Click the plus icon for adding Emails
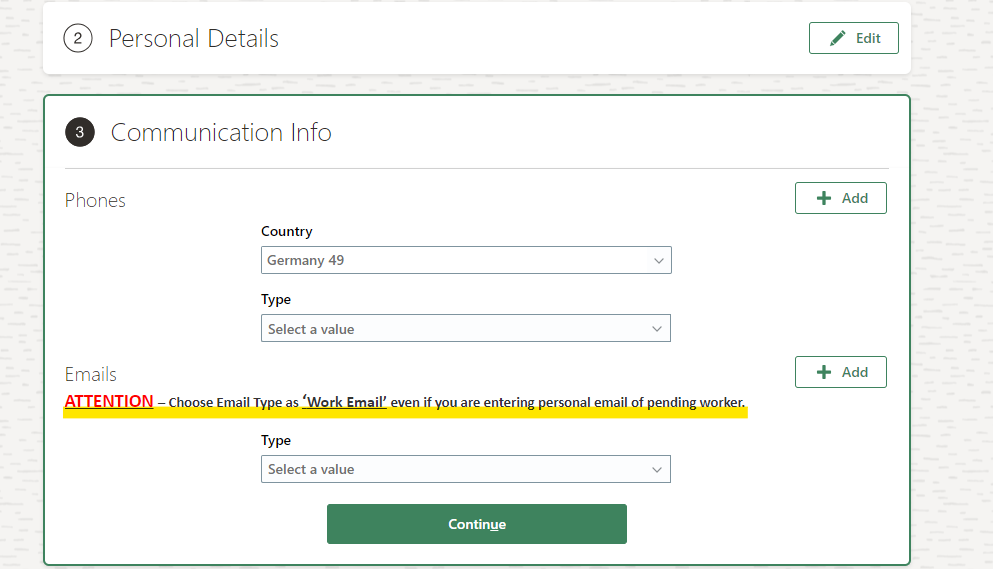993x569 pixels. coord(823,372)
